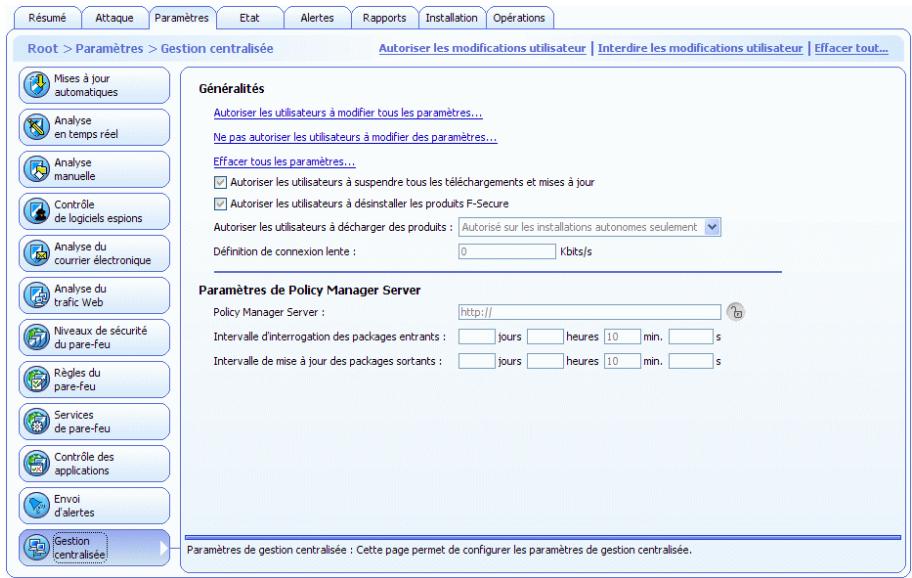
Task: Click the seconds field for packages sortants
Action: pyautogui.click(x=691, y=361)
